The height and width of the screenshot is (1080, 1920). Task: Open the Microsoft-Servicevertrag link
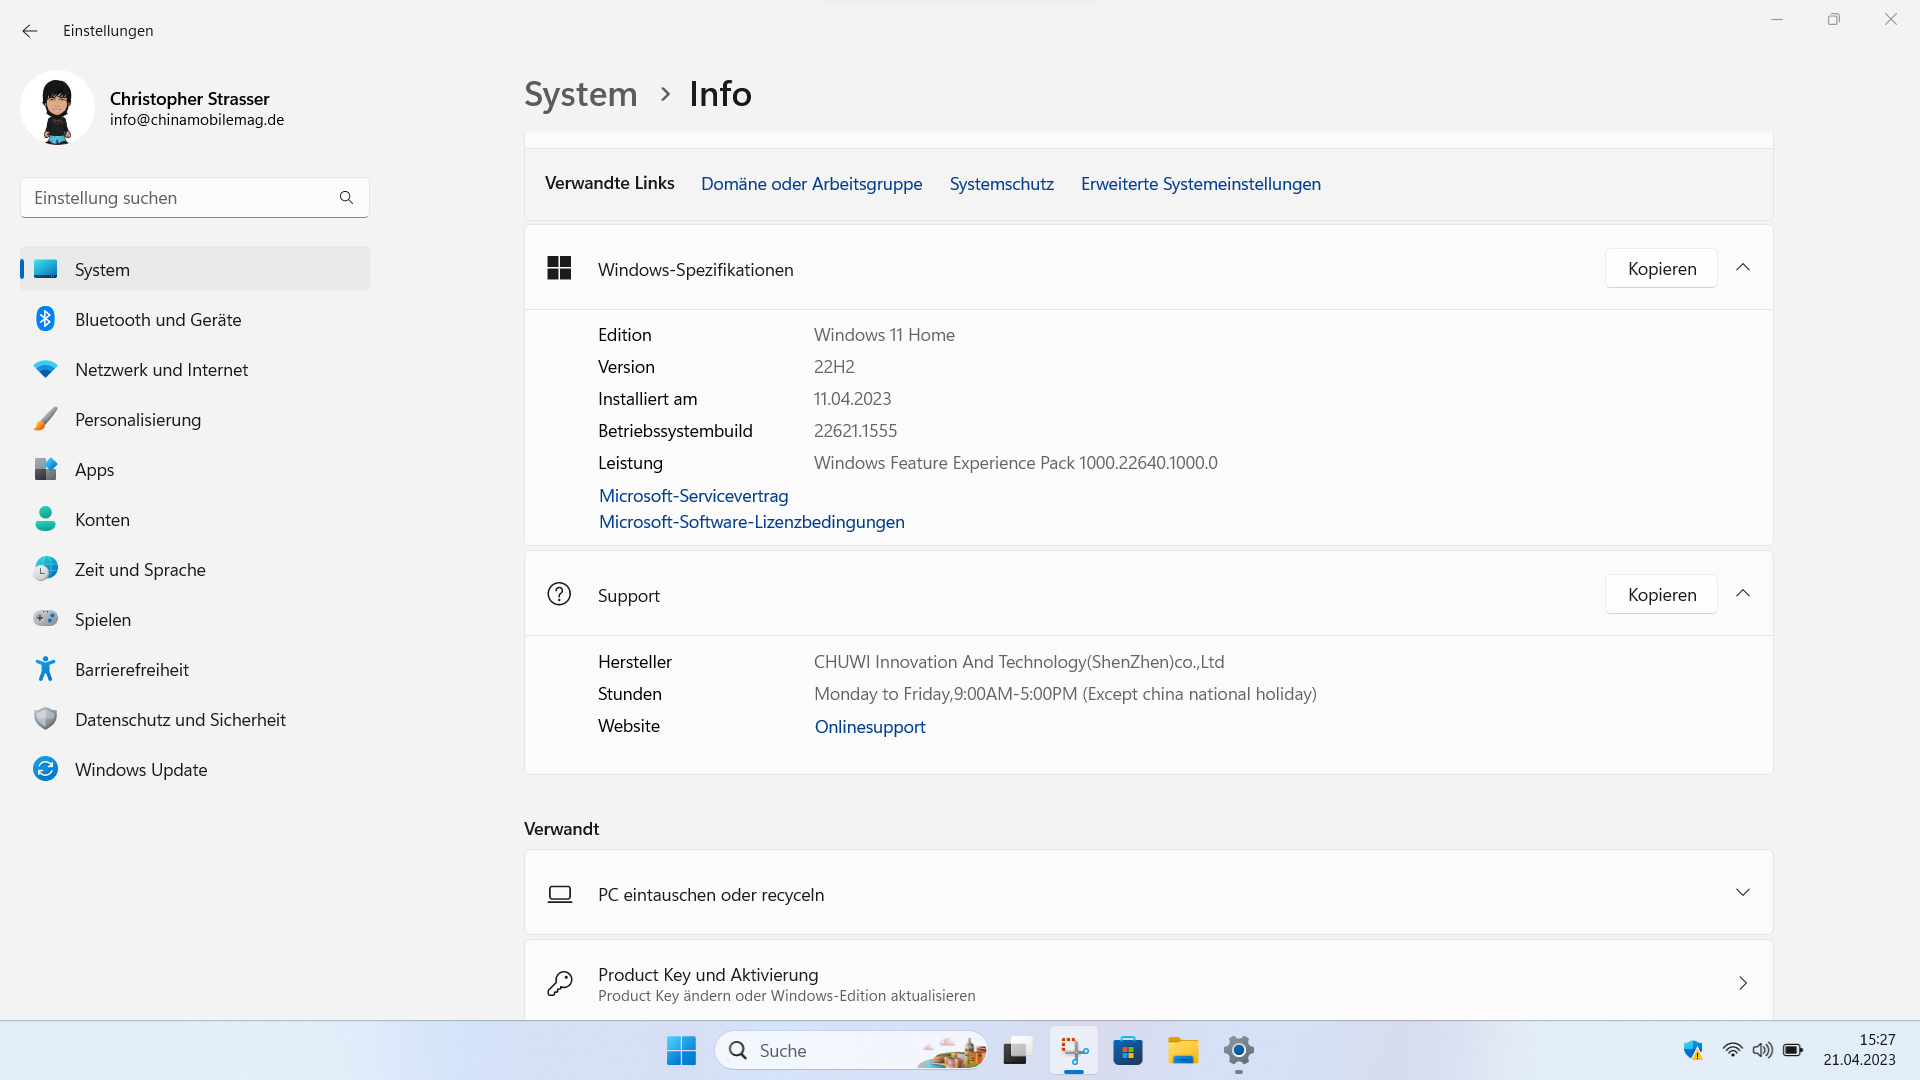(693, 496)
